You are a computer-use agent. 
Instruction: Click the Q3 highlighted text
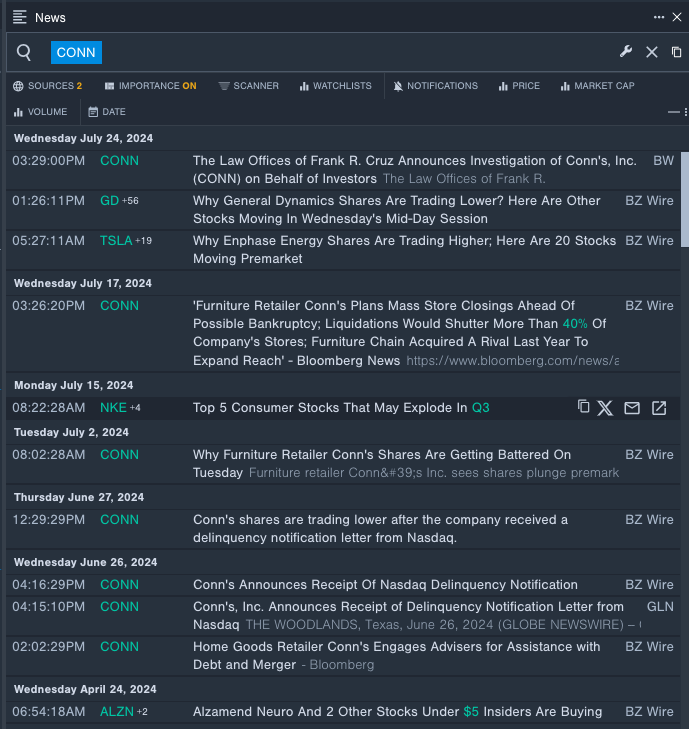pyautogui.click(x=481, y=408)
